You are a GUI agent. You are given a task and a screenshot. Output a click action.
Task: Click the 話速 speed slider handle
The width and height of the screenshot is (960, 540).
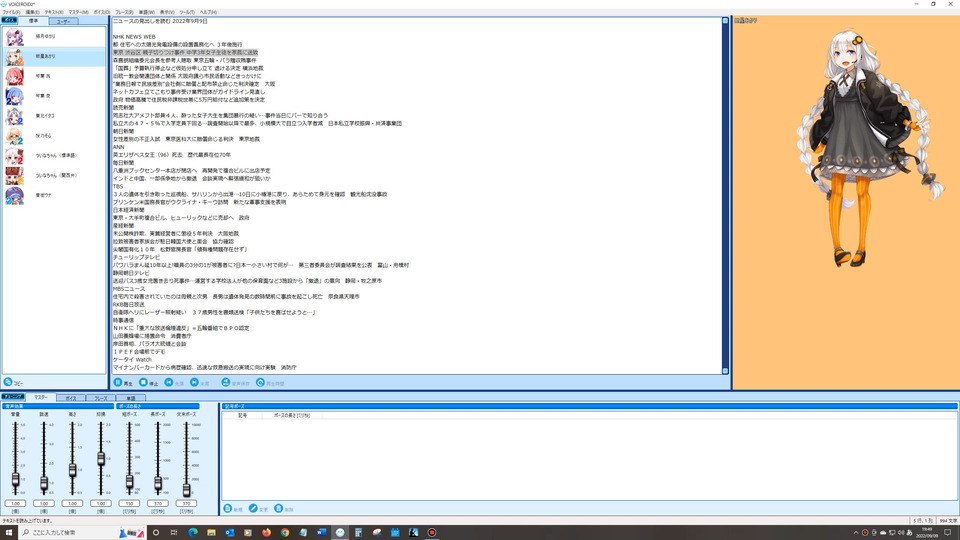[44, 483]
